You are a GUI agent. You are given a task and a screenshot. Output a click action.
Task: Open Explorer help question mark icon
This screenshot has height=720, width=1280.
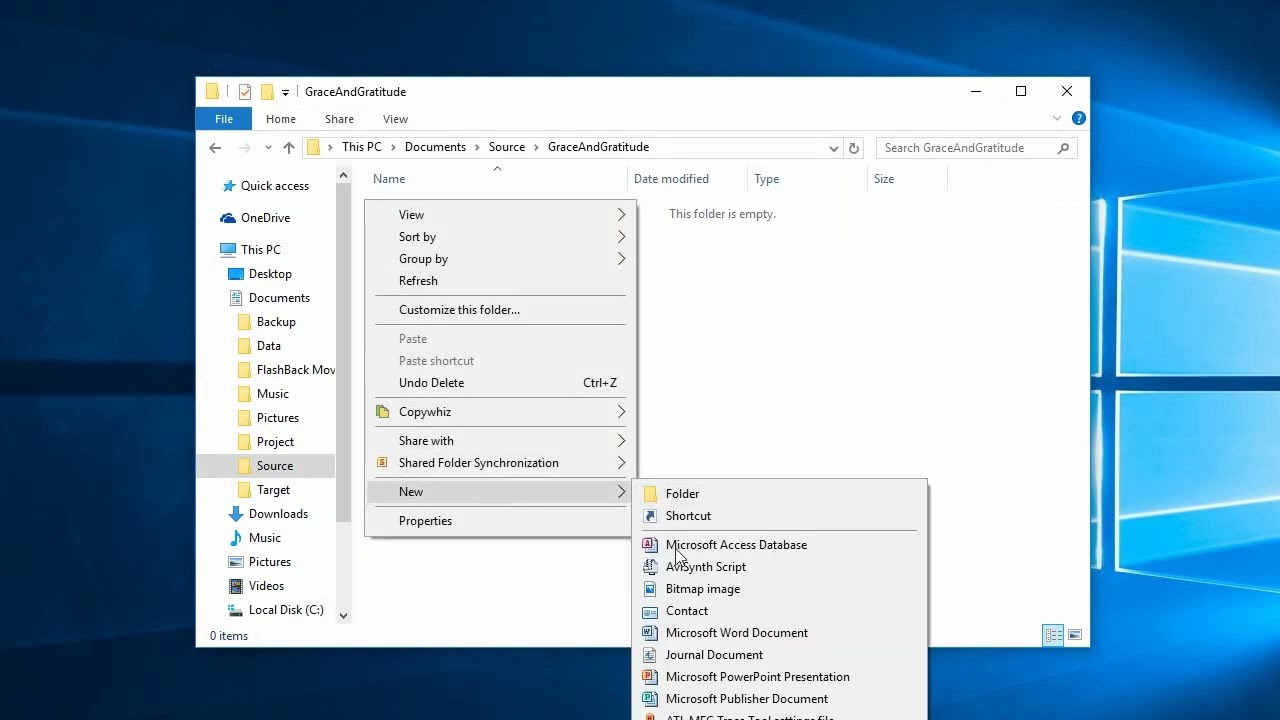1078,119
